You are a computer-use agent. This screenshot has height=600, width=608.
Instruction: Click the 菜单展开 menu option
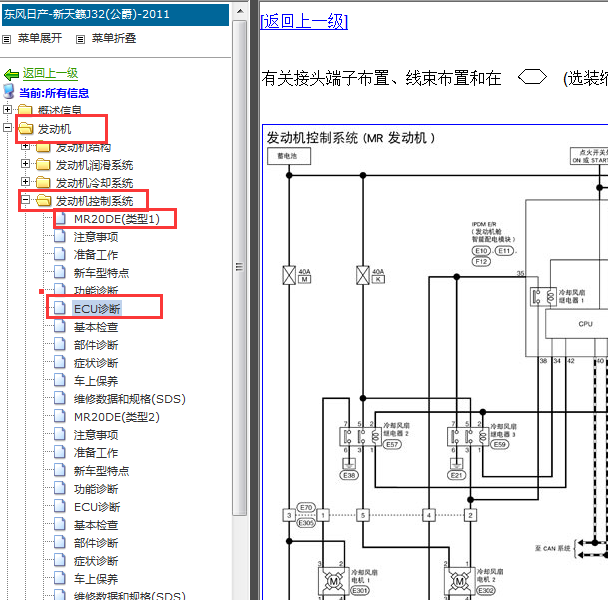[40, 38]
